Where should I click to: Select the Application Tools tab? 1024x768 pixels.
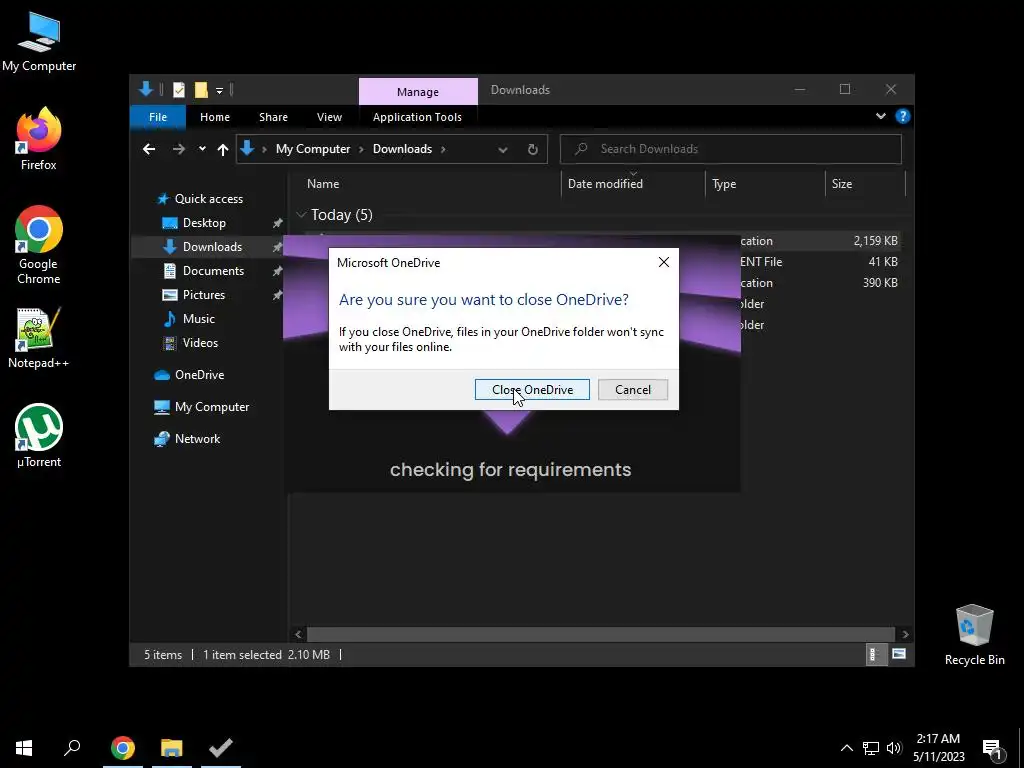coord(417,117)
